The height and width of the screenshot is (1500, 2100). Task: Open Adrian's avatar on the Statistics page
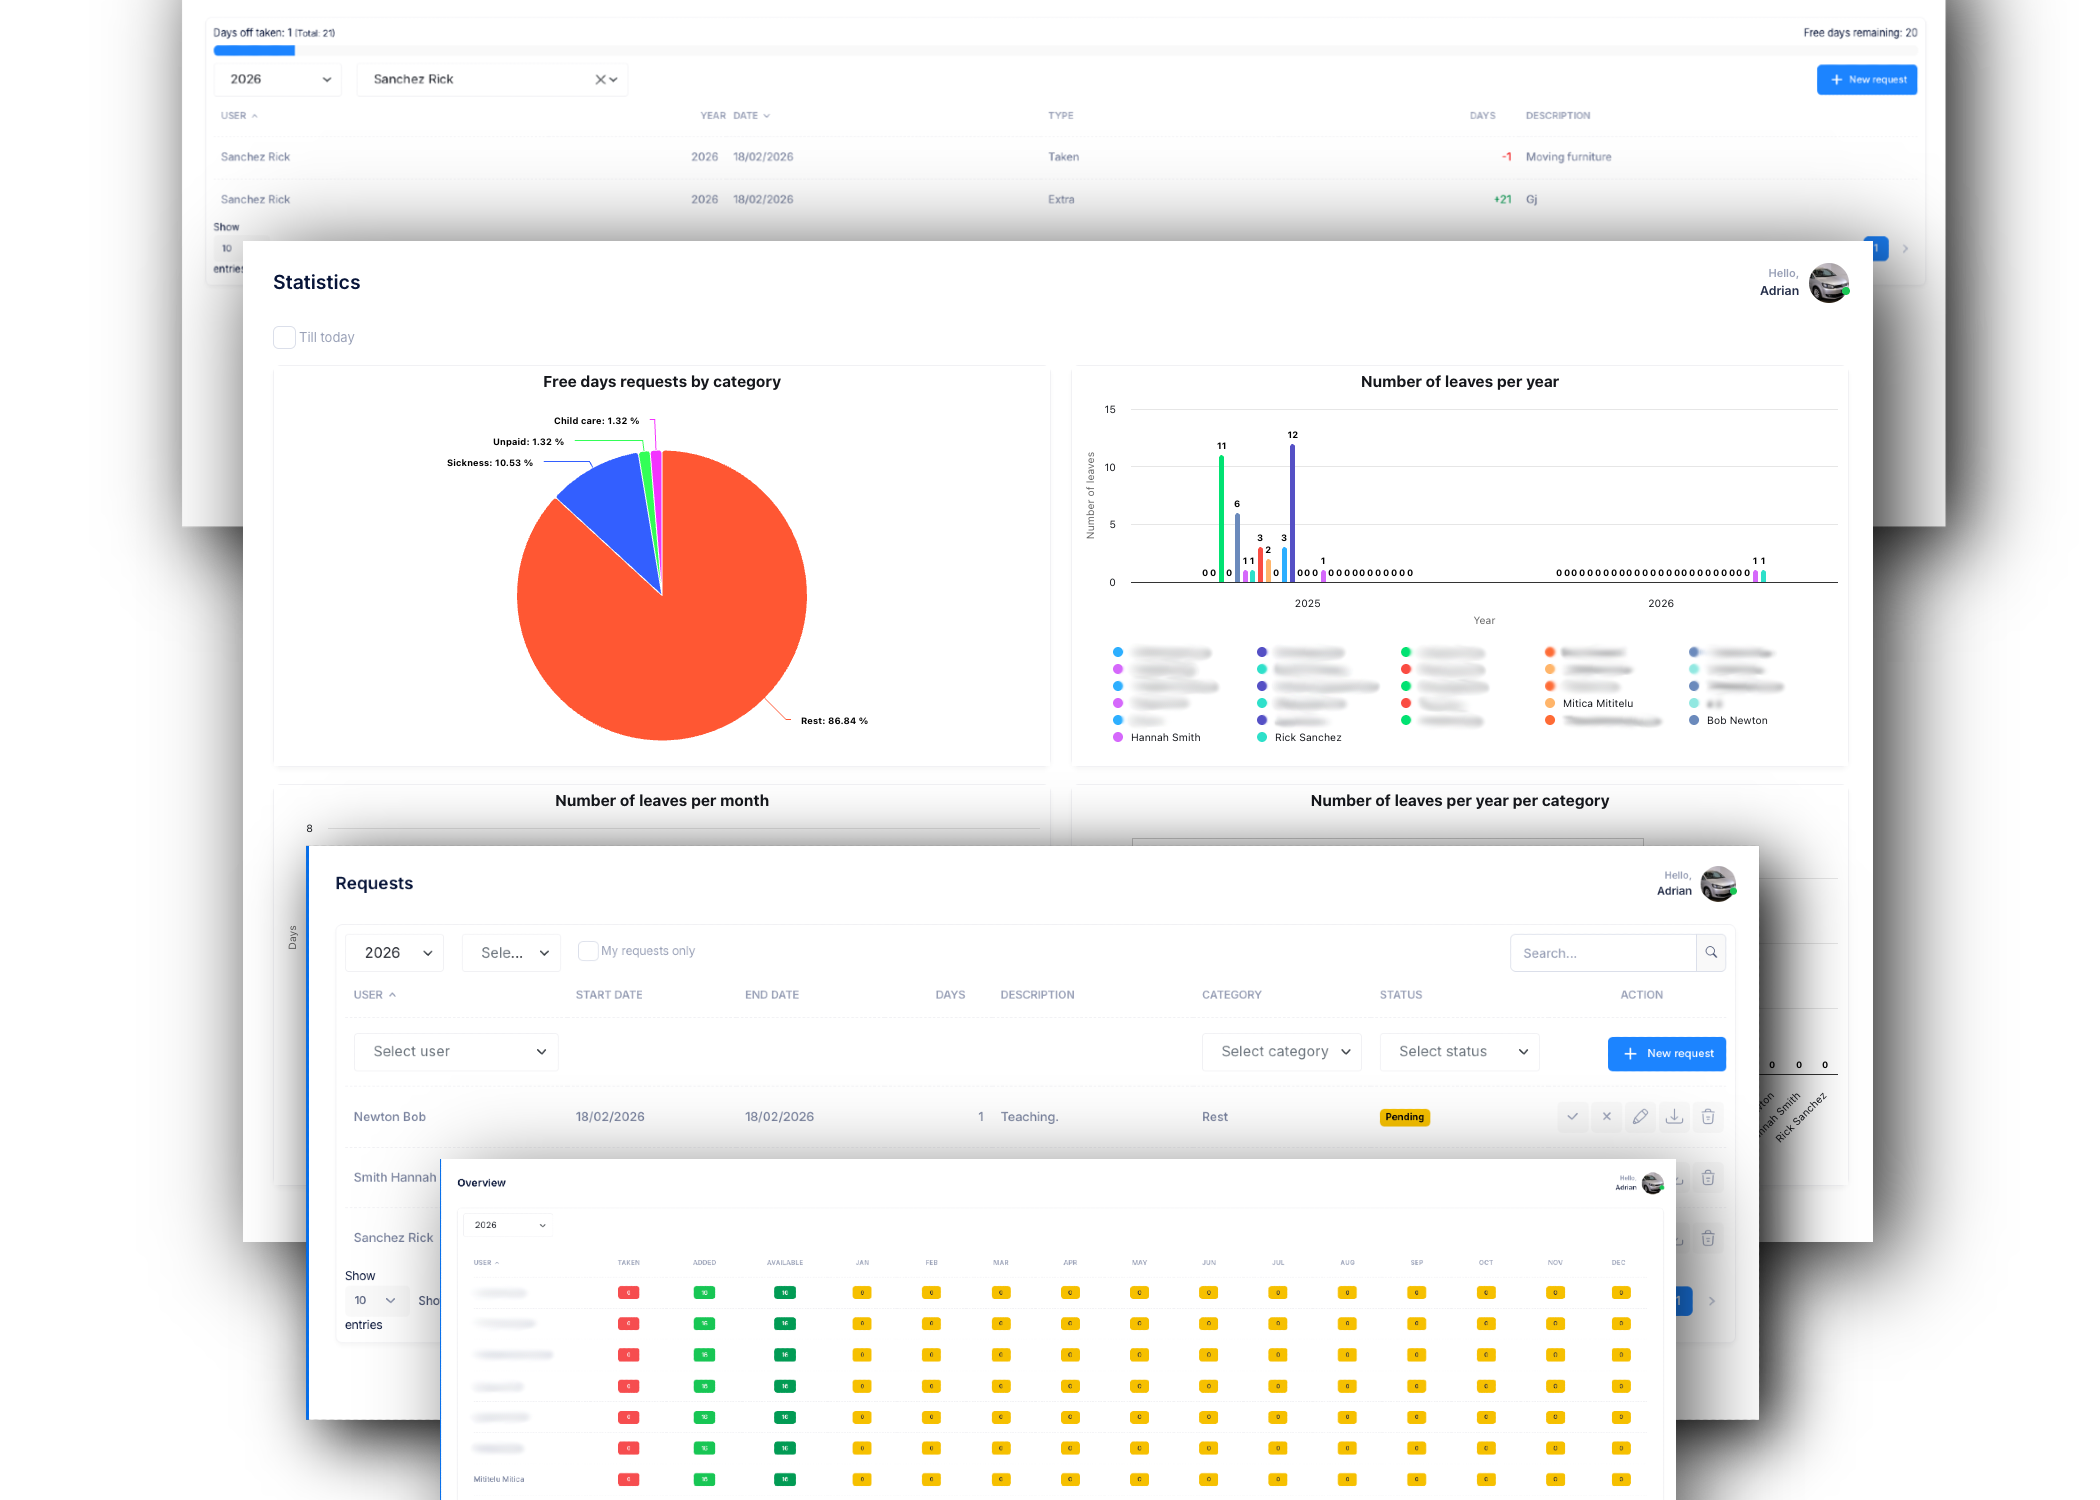[1828, 283]
